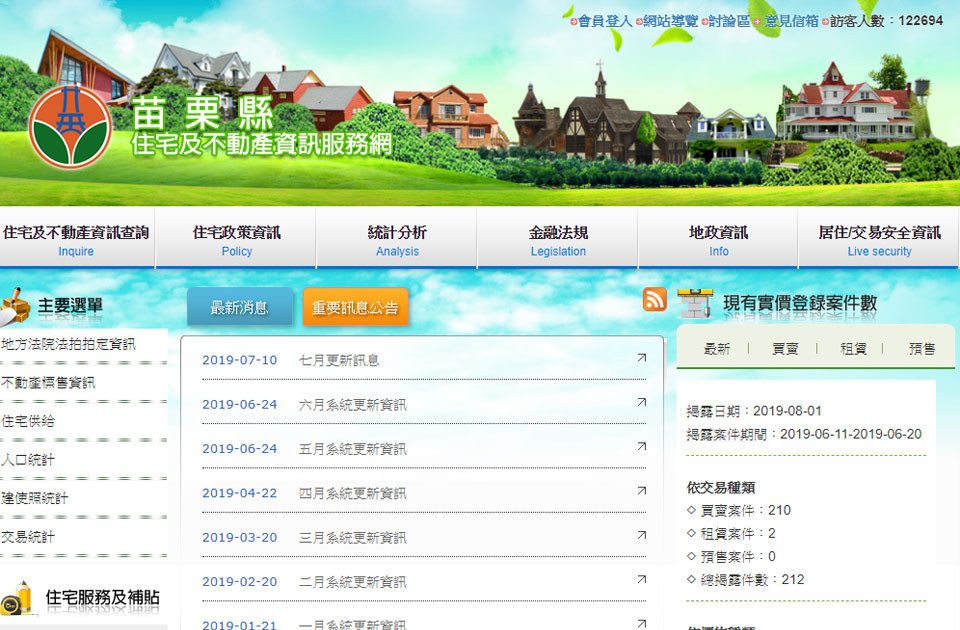Click the 苗栗縣 site title banner
Image resolution: width=960 pixels, height=630 pixels.
click(x=203, y=114)
